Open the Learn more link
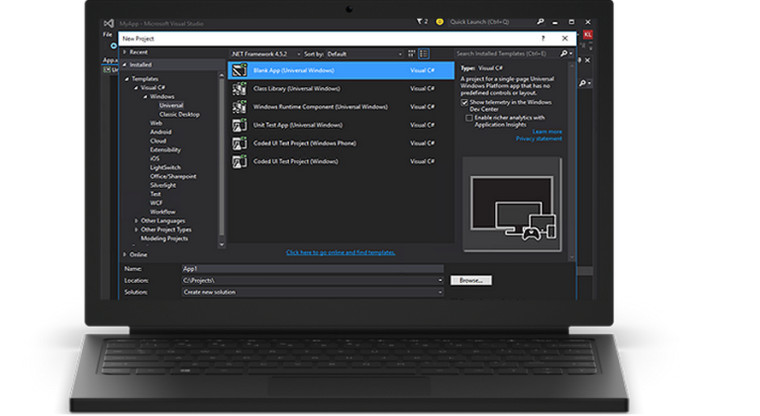 pyautogui.click(x=547, y=131)
